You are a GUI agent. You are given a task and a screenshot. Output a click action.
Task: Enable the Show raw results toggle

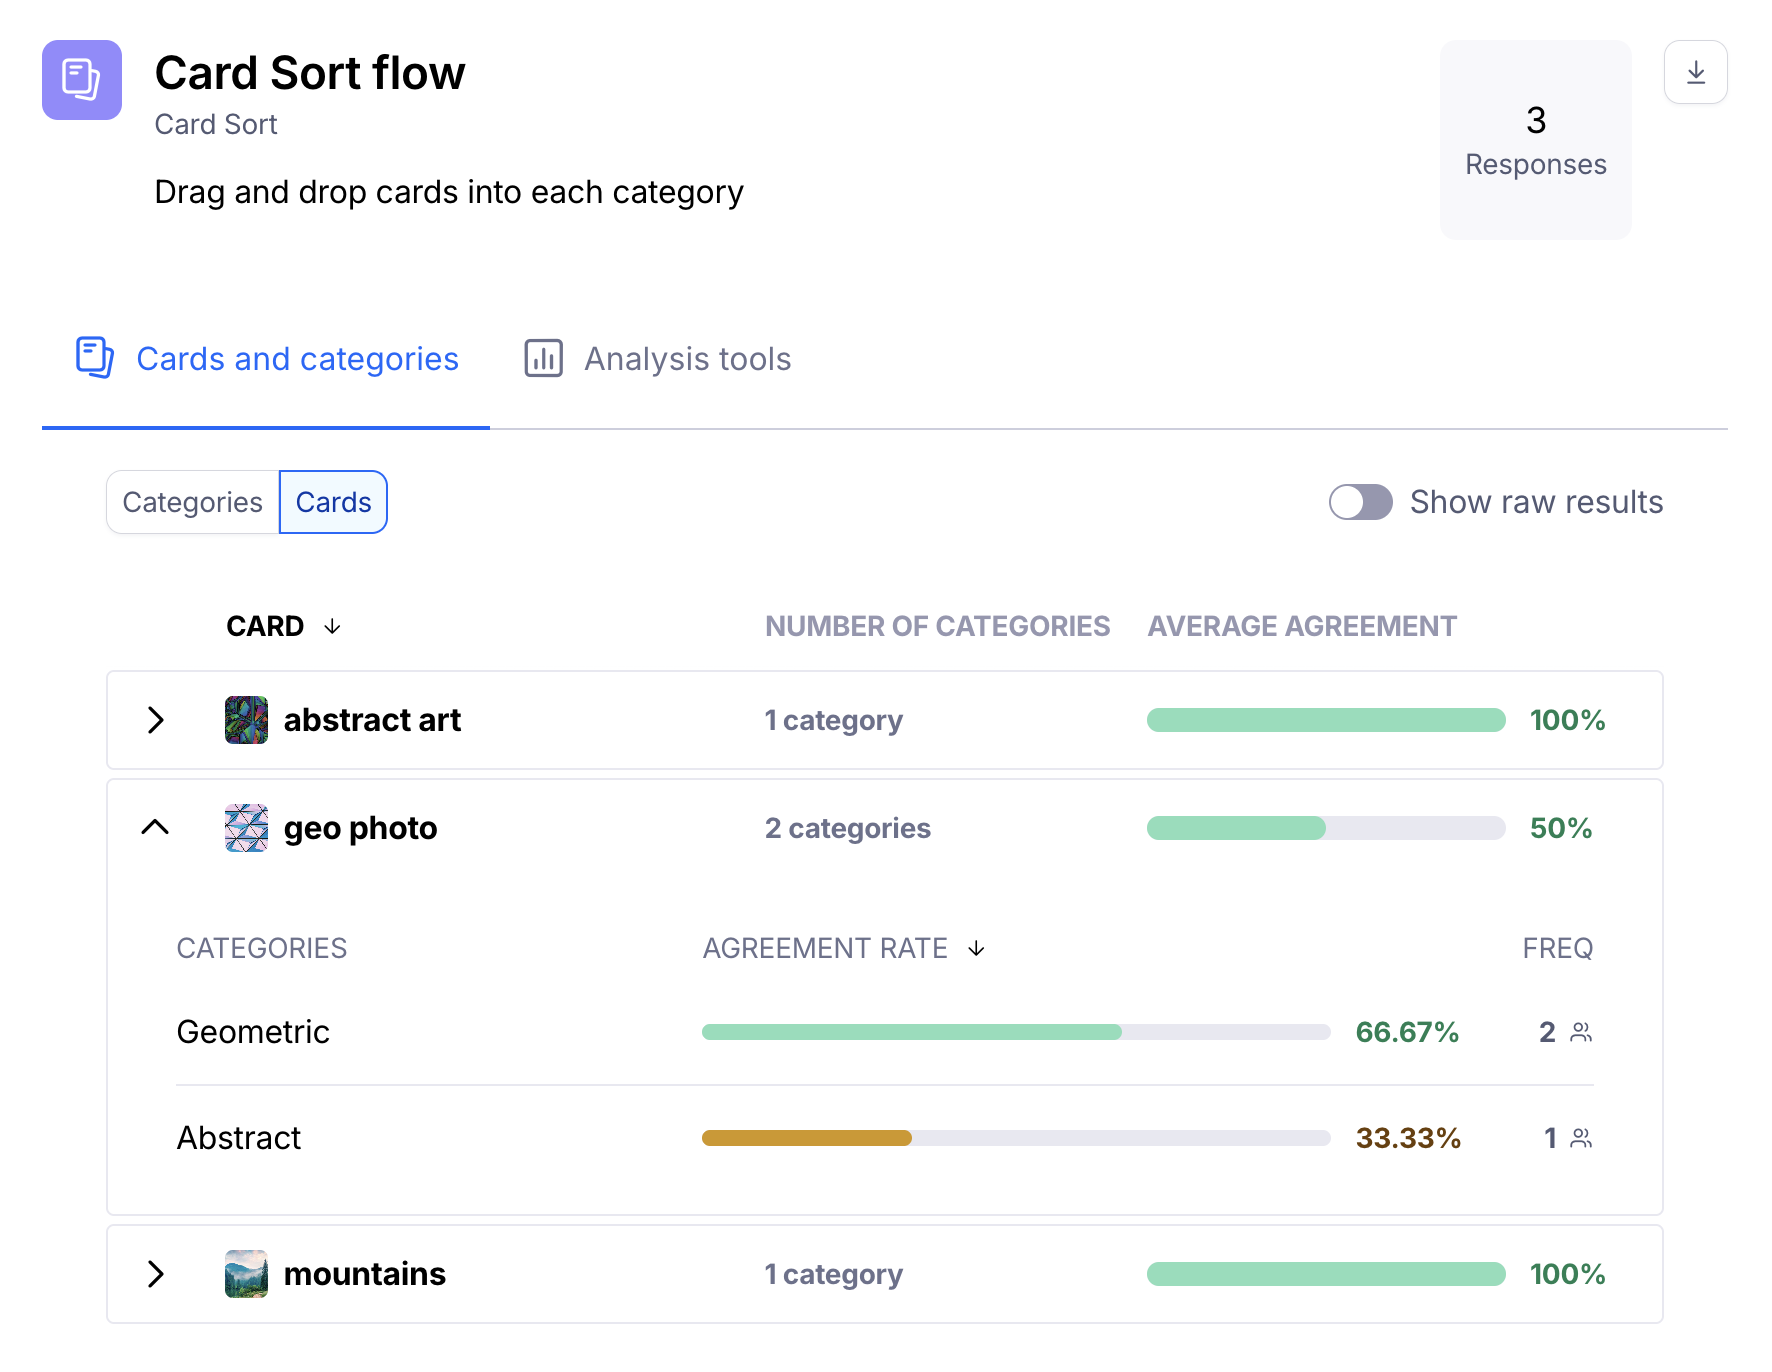[x=1360, y=502]
